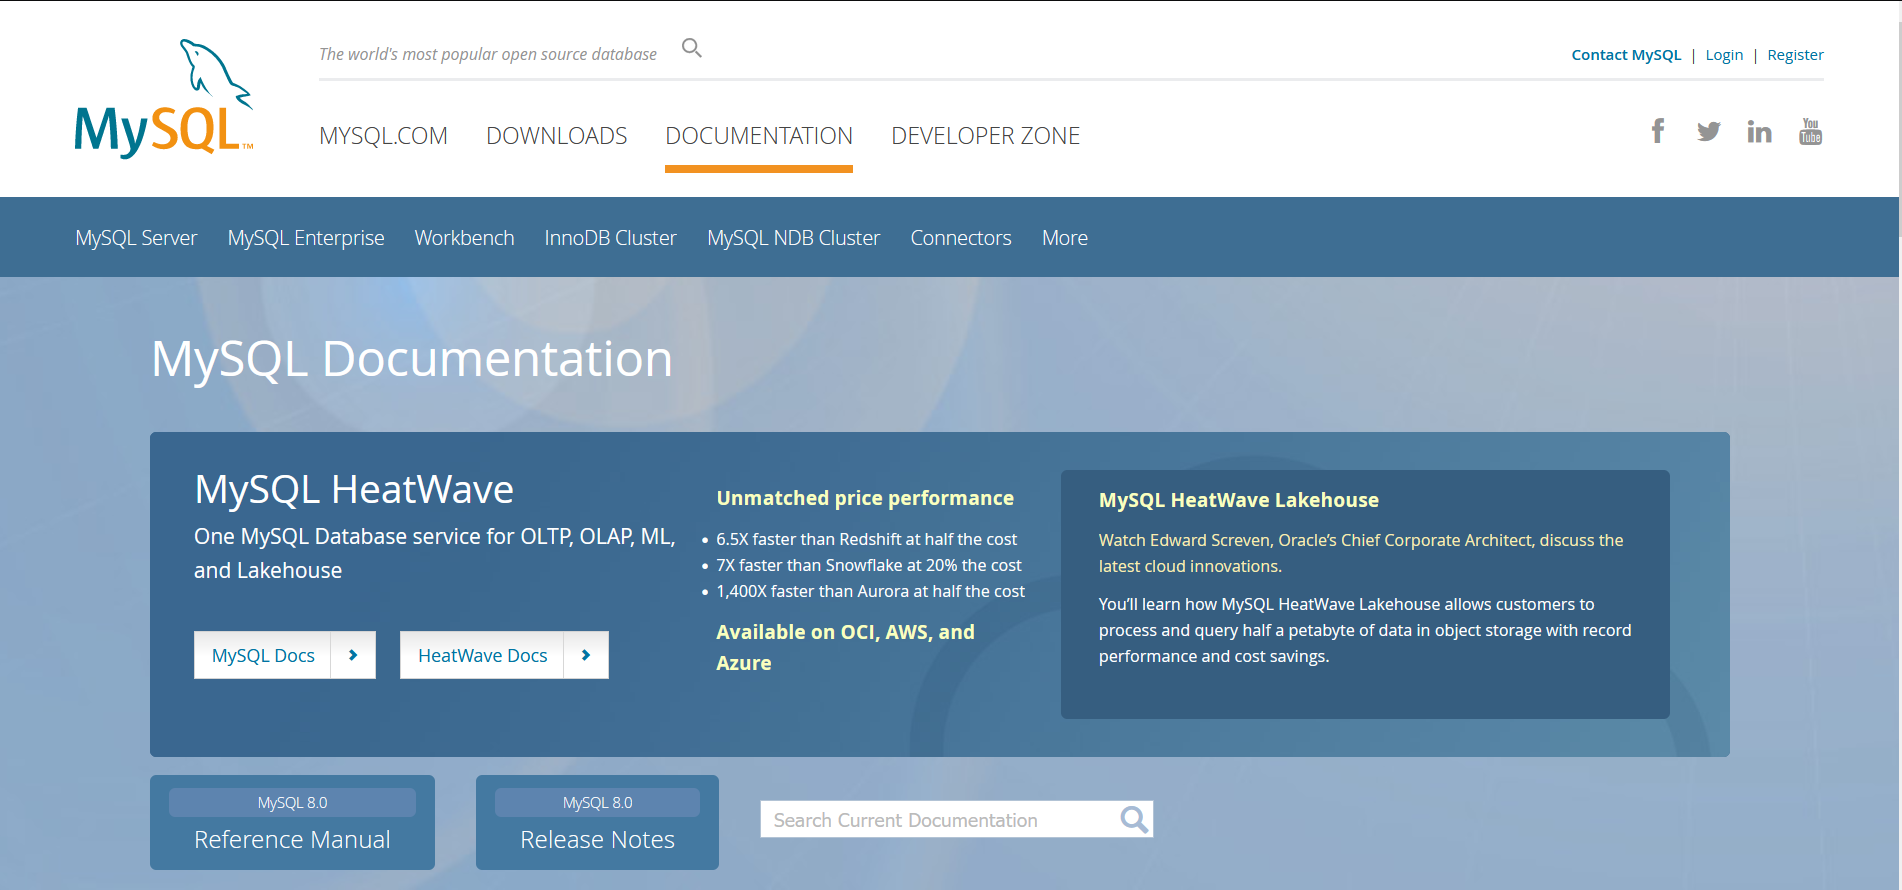Screen dimensions: 1902x890
Task: Click the Unmatched price performance heading
Action: (865, 498)
